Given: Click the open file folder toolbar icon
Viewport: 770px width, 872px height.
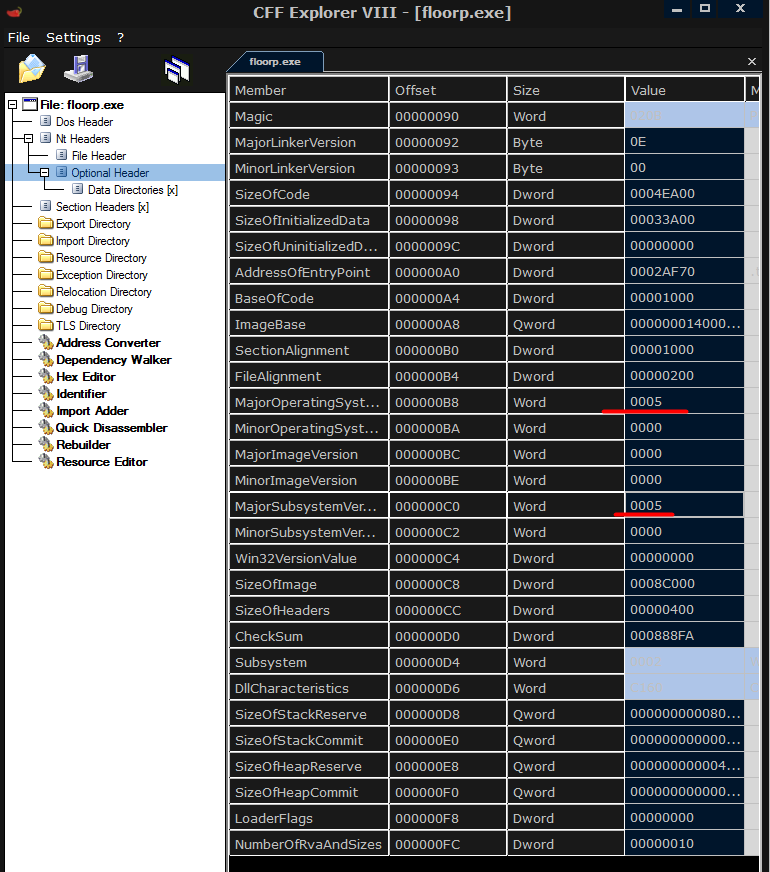Looking at the screenshot, I should [x=32, y=69].
